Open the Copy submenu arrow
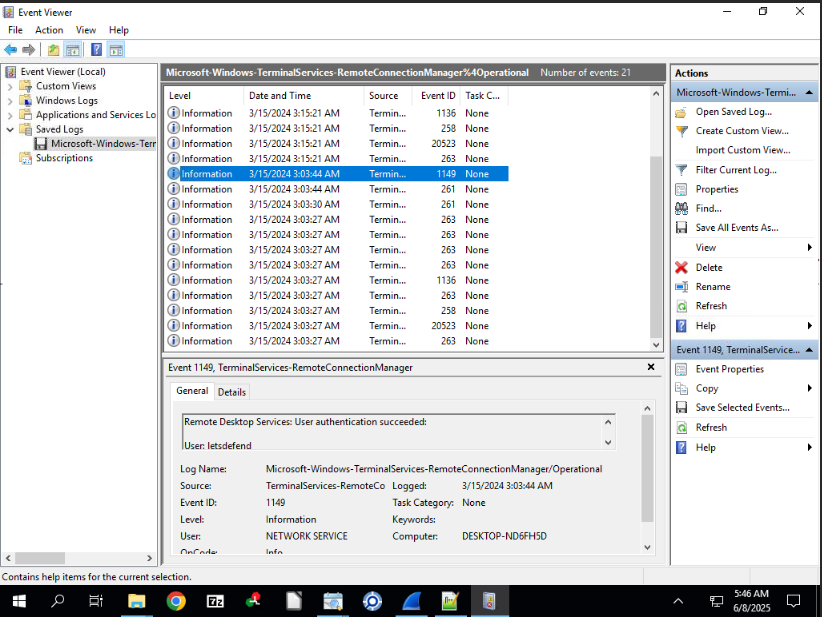This screenshot has width=822, height=617. pos(809,388)
